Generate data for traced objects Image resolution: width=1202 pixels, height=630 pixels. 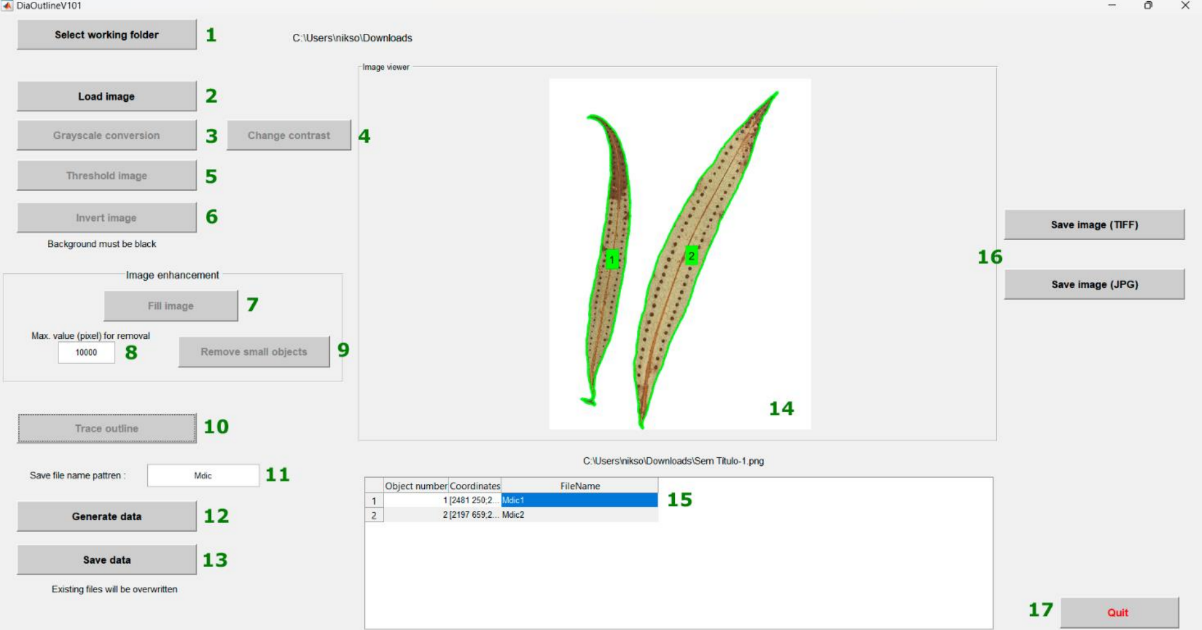pos(105,516)
